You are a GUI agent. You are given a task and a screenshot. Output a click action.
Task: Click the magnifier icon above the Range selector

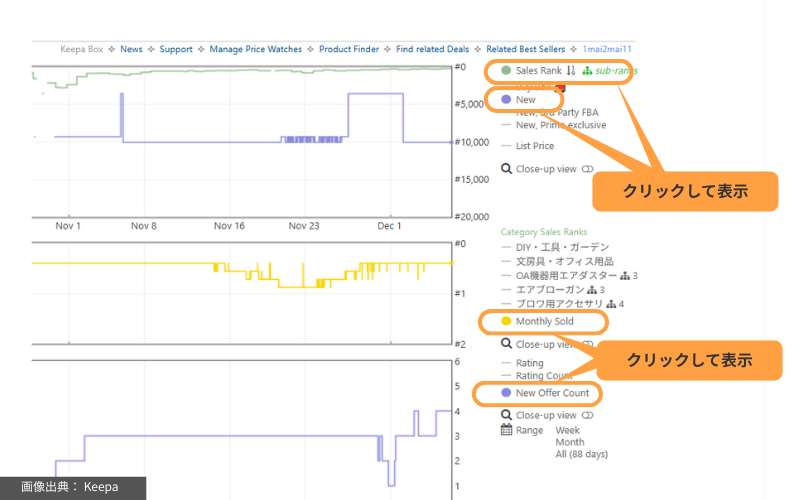coord(506,415)
